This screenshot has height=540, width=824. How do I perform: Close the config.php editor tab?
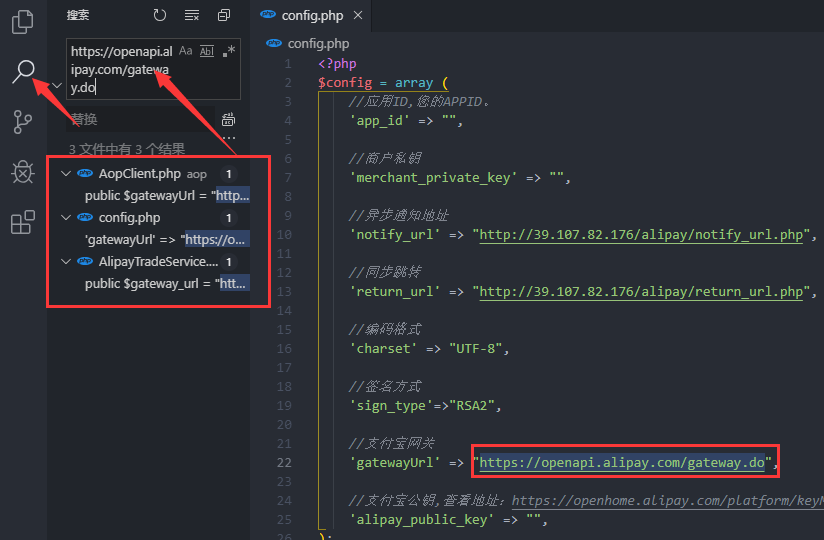(x=358, y=15)
